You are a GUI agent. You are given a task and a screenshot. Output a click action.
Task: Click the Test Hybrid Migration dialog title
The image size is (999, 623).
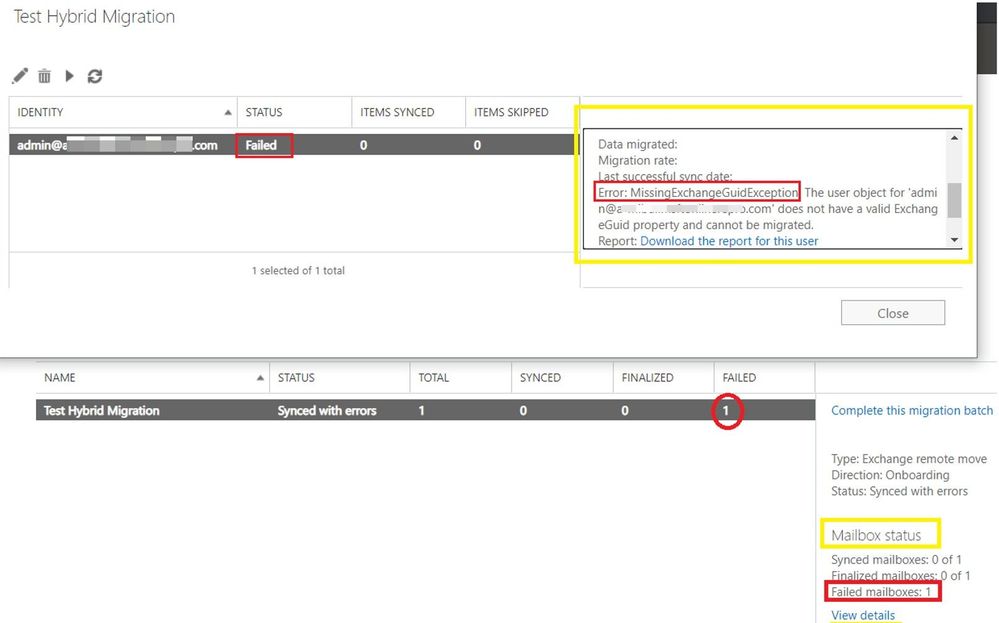point(94,17)
